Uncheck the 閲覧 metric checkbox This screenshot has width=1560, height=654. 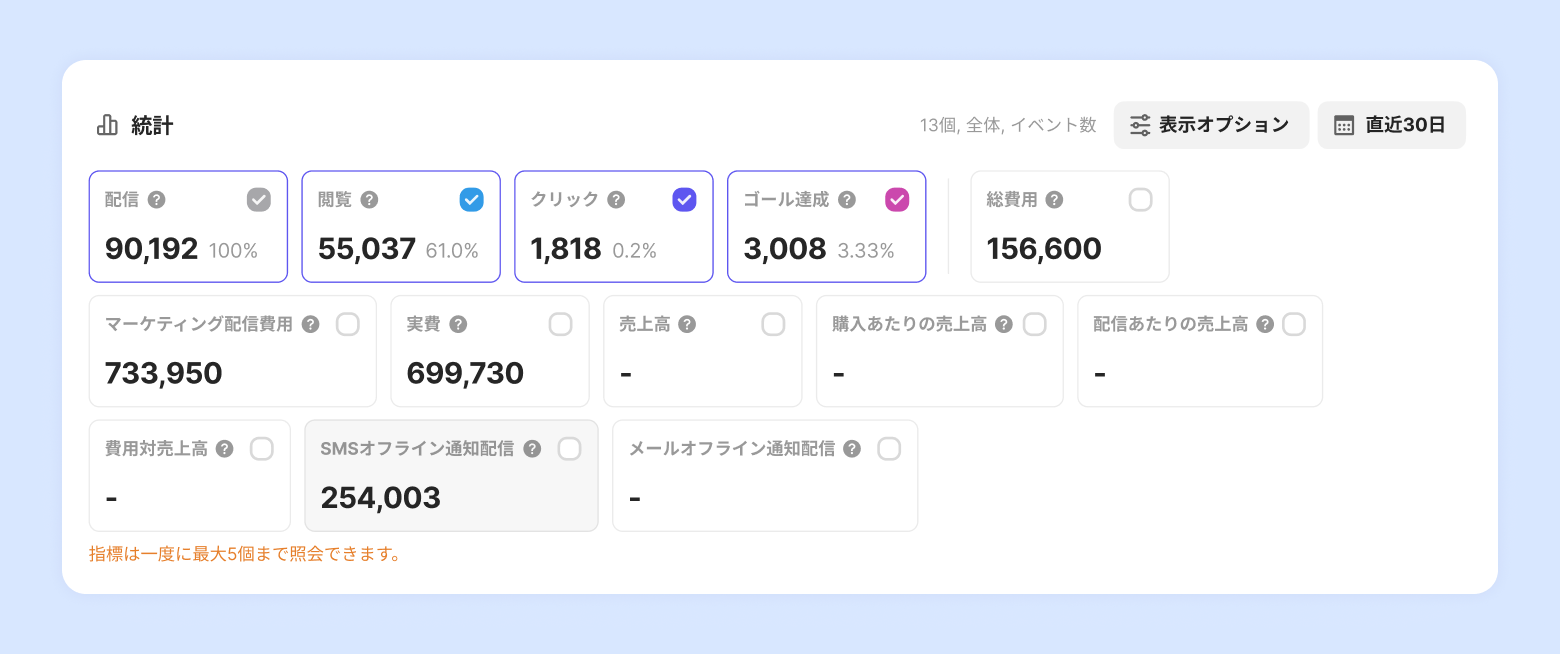point(472,200)
